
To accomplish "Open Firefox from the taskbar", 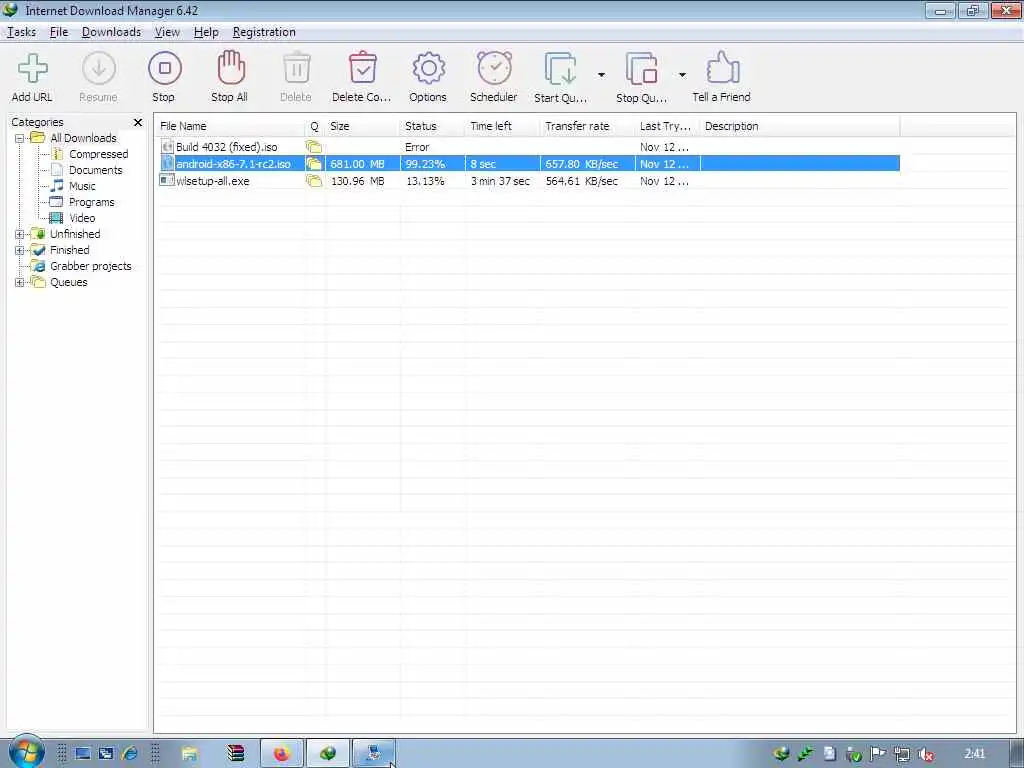I will click(x=282, y=754).
